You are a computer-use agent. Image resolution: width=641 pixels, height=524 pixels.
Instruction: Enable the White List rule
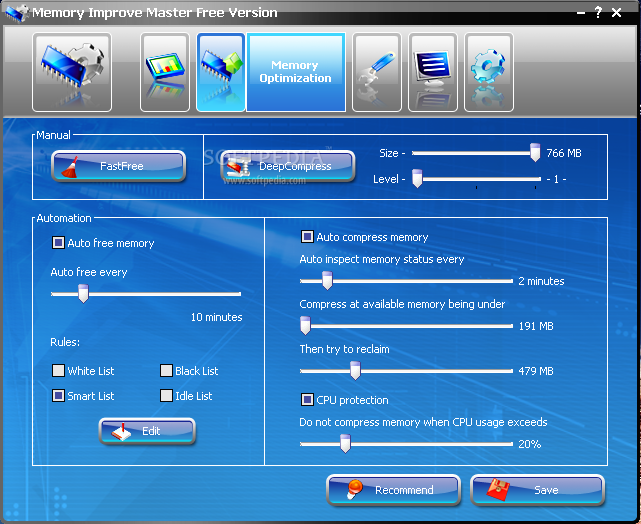[58, 371]
